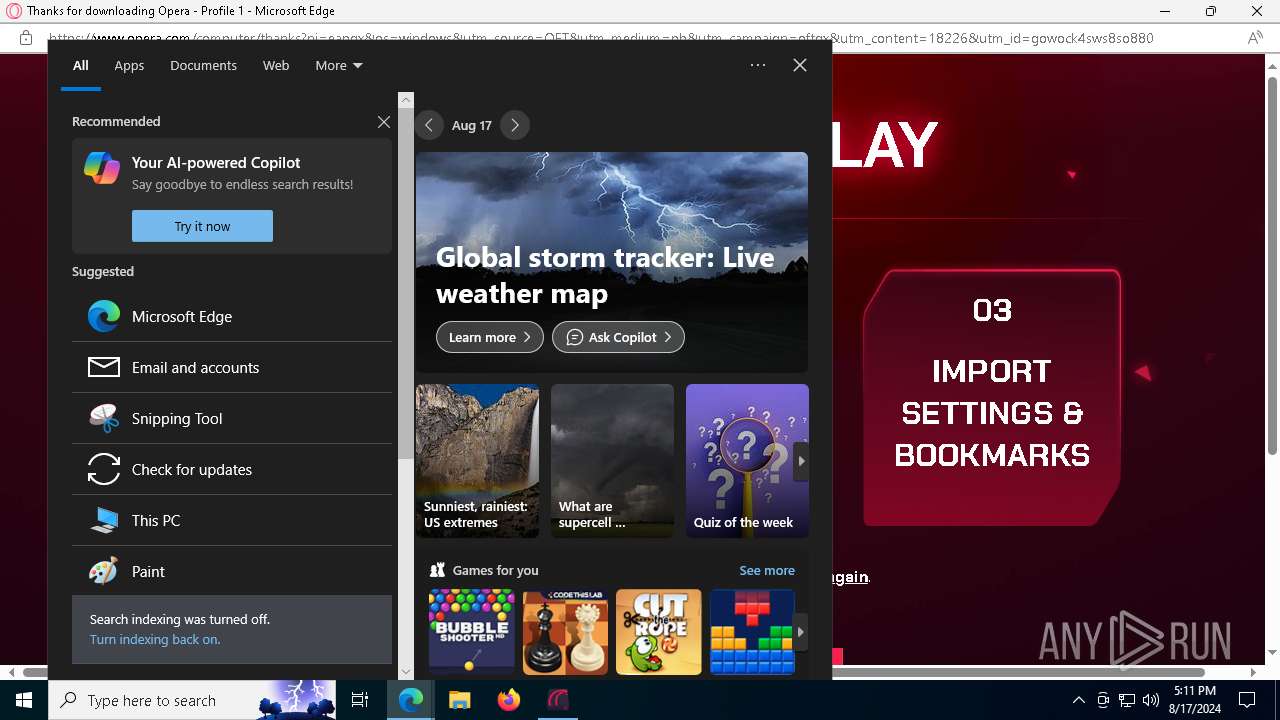Expand the More filter dropdown
The image size is (1280, 720).
click(x=339, y=65)
